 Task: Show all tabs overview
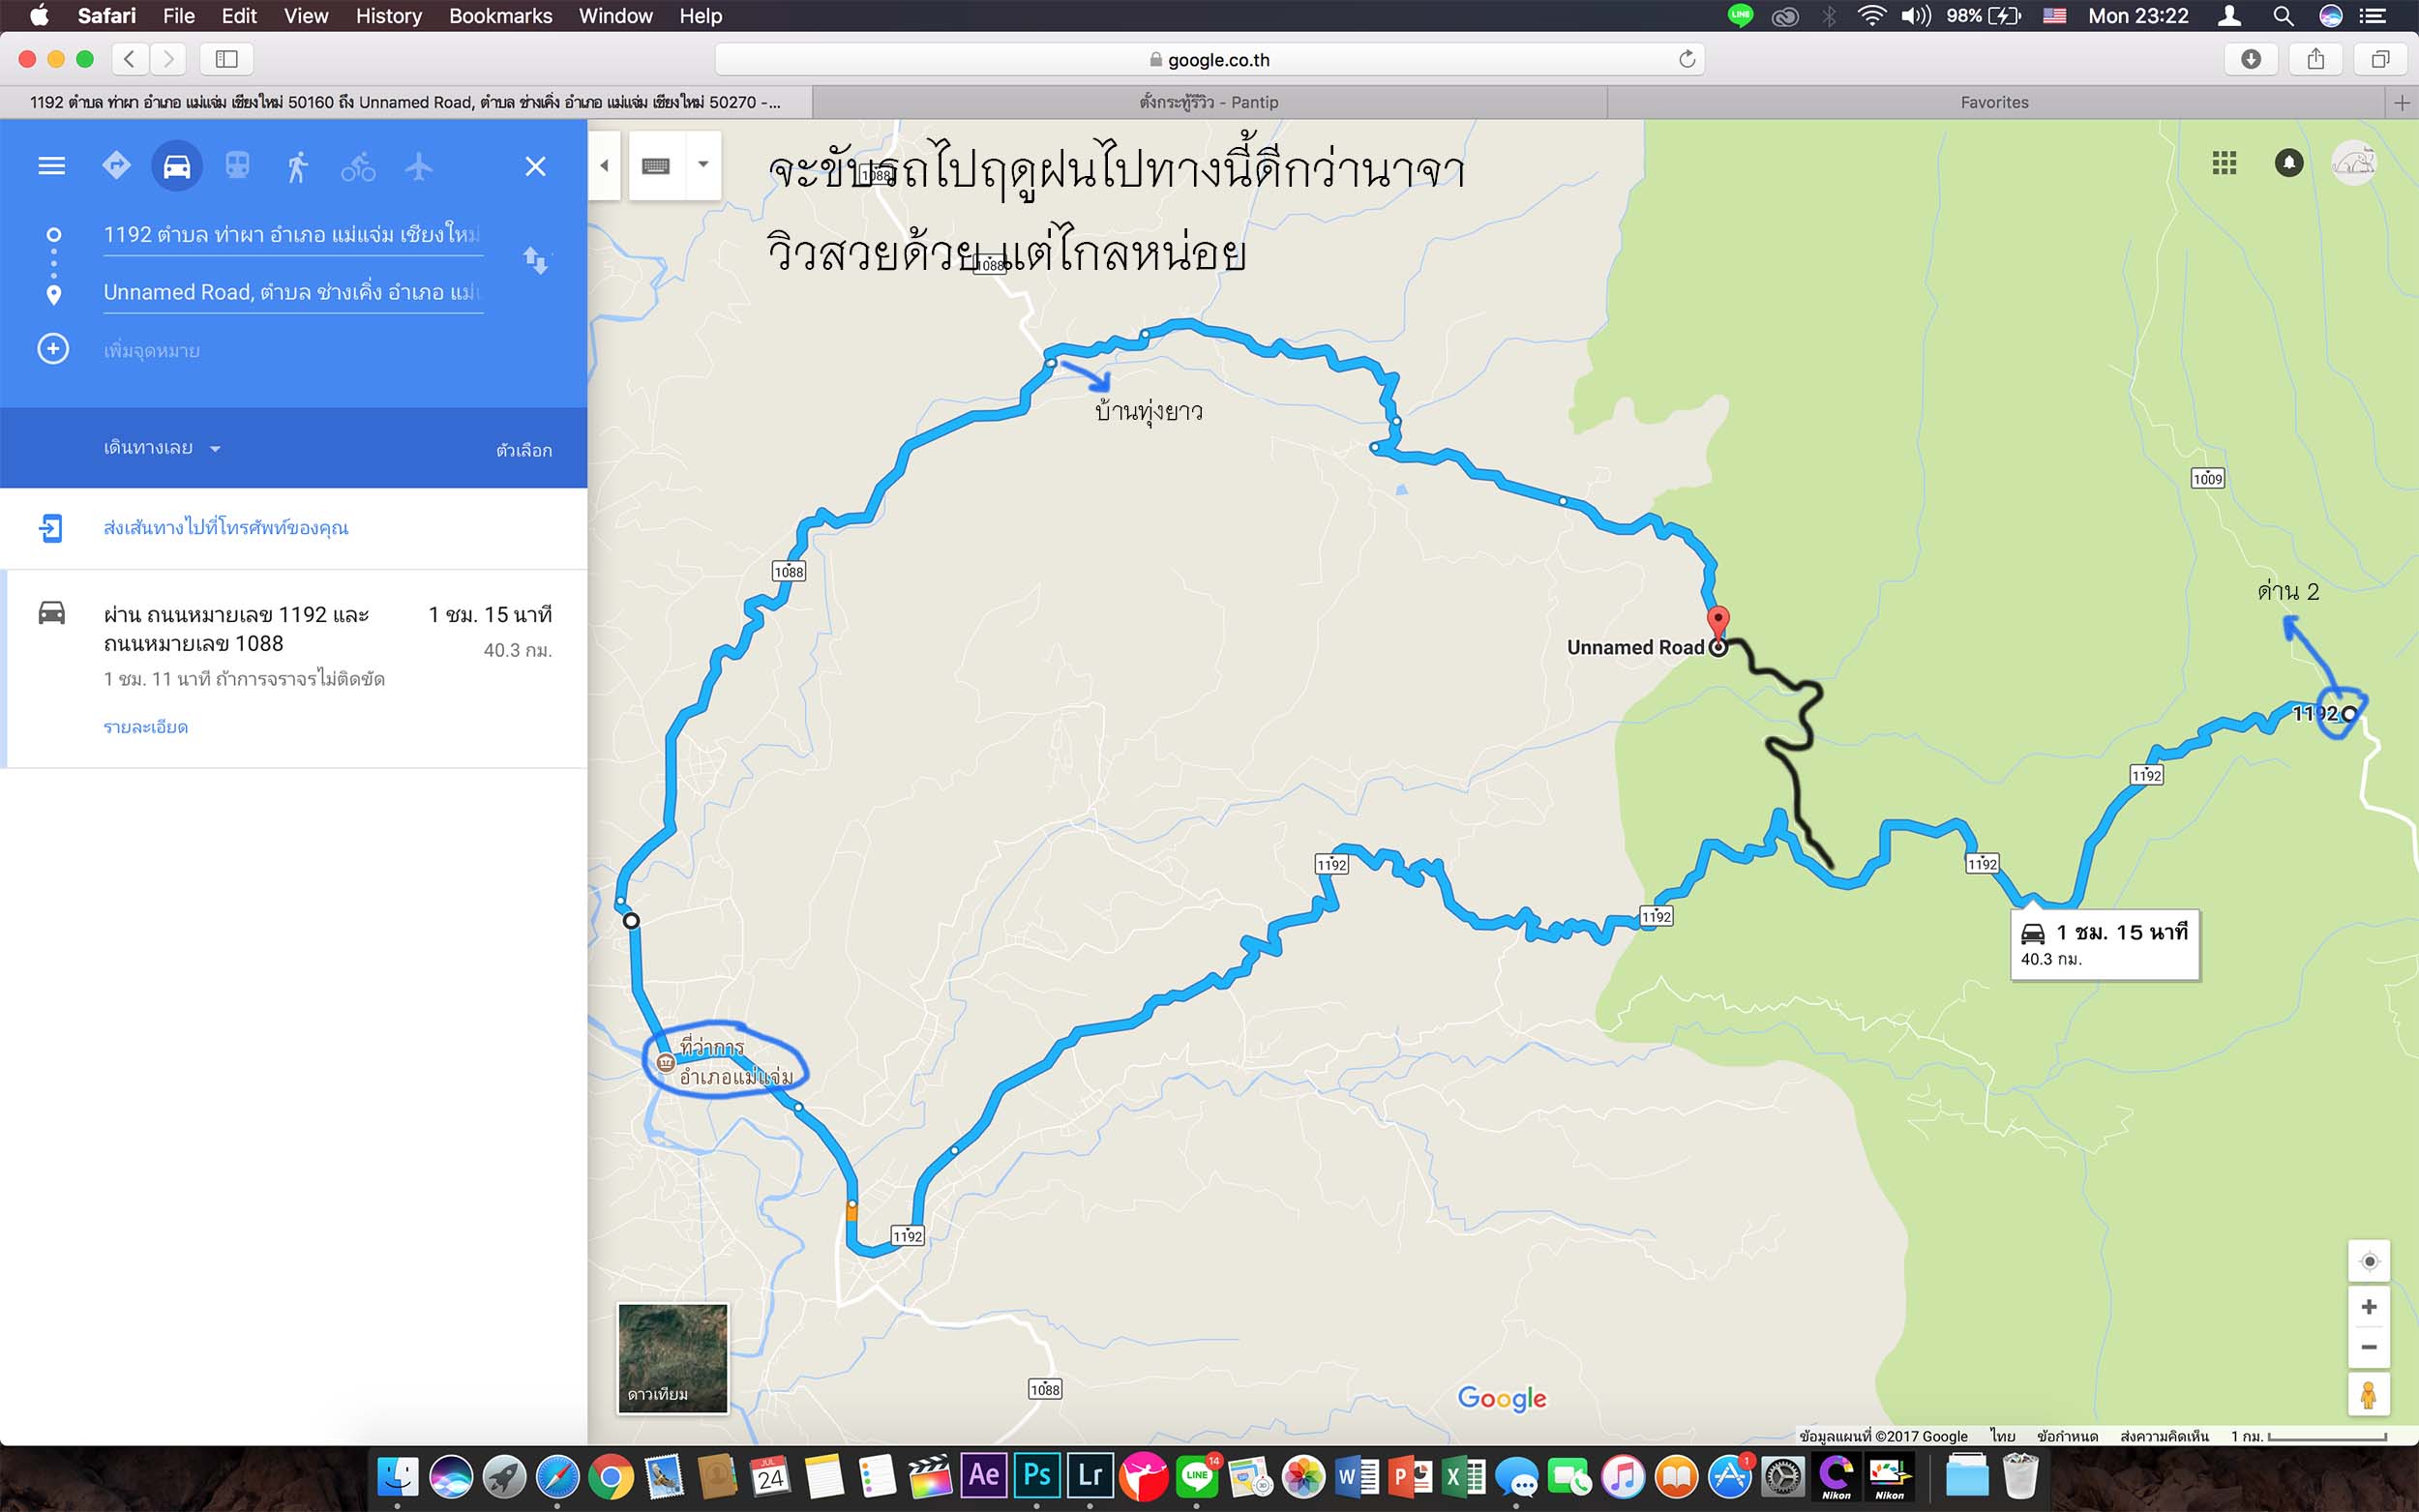(2381, 59)
